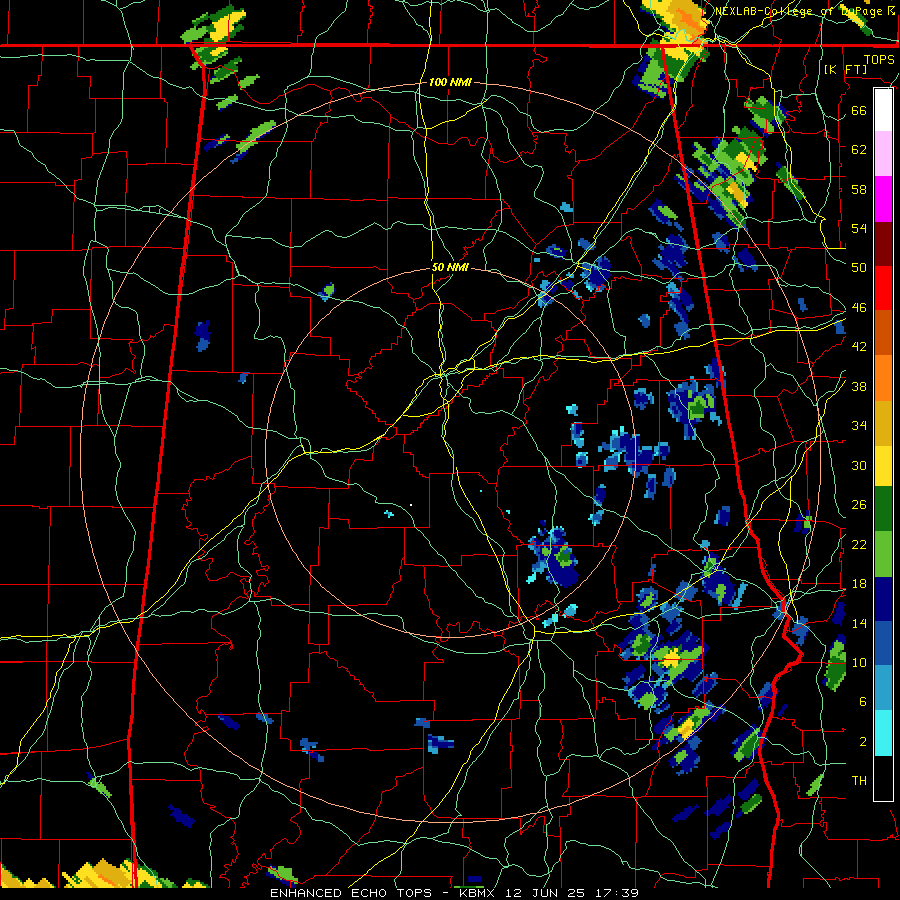Click the "100 NMI" range ring label
The height and width of the screenshot is (900, 900).
click(450, 82)
